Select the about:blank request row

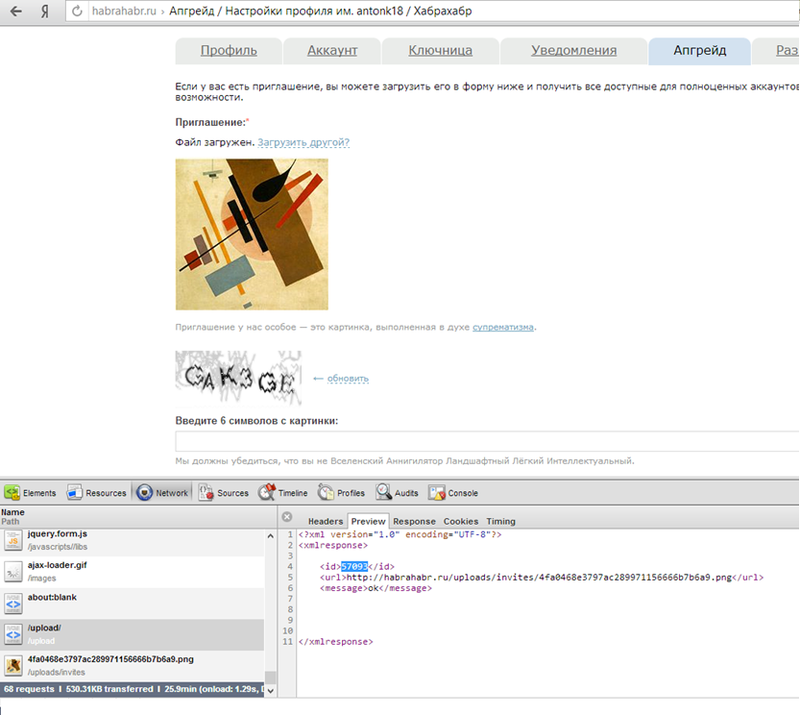point(132,604)
